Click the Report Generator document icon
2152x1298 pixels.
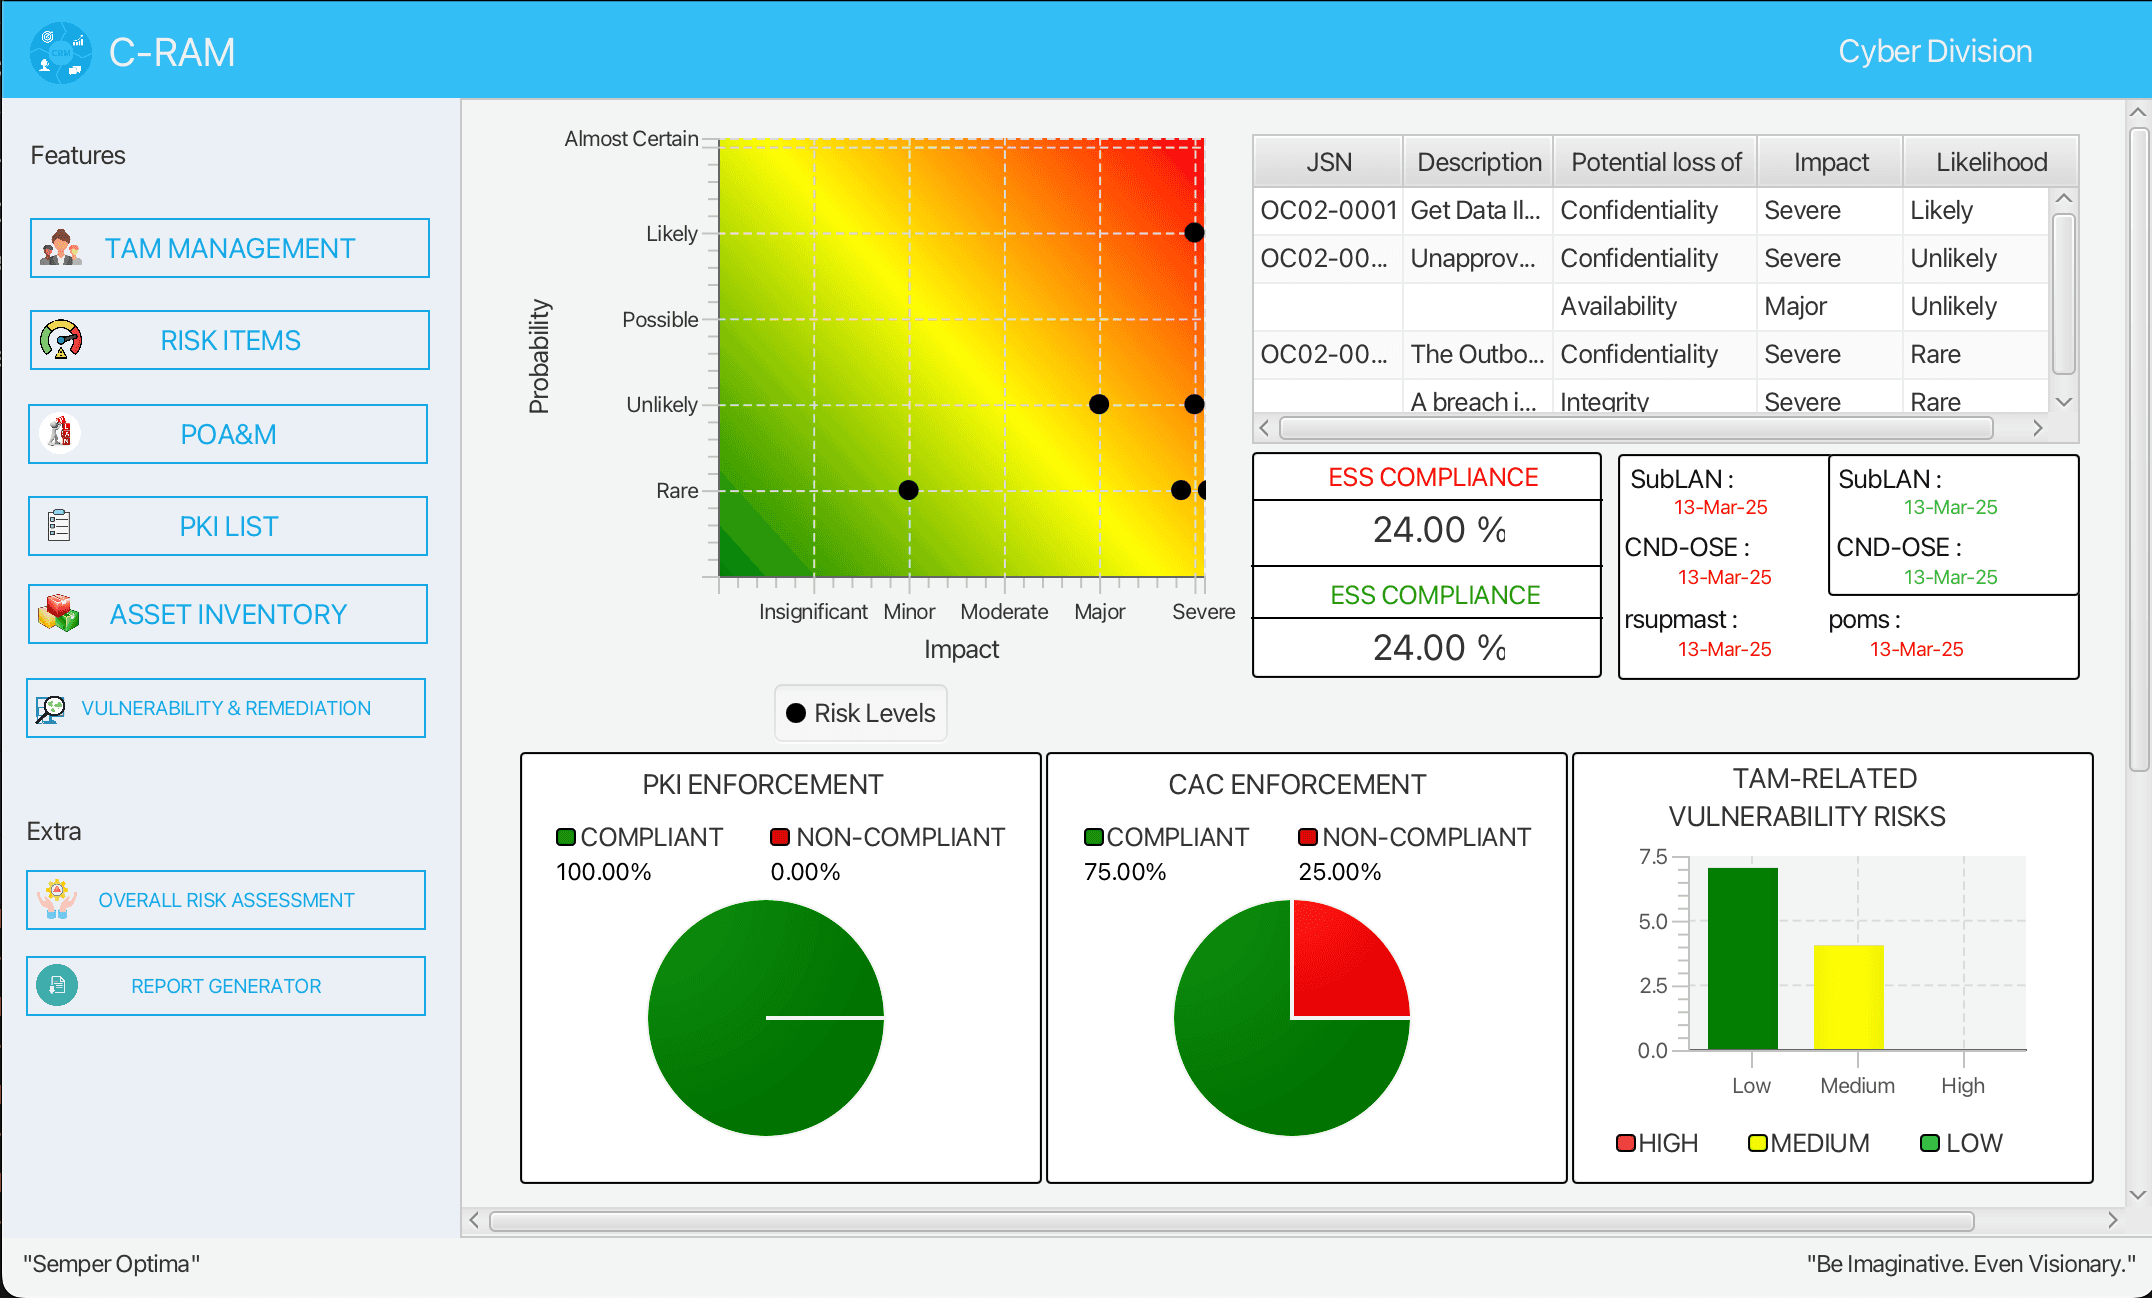57,985
